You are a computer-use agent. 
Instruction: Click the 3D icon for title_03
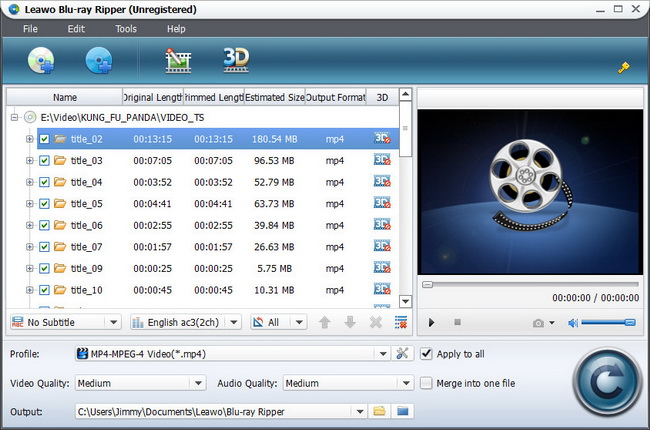(382, 160)
